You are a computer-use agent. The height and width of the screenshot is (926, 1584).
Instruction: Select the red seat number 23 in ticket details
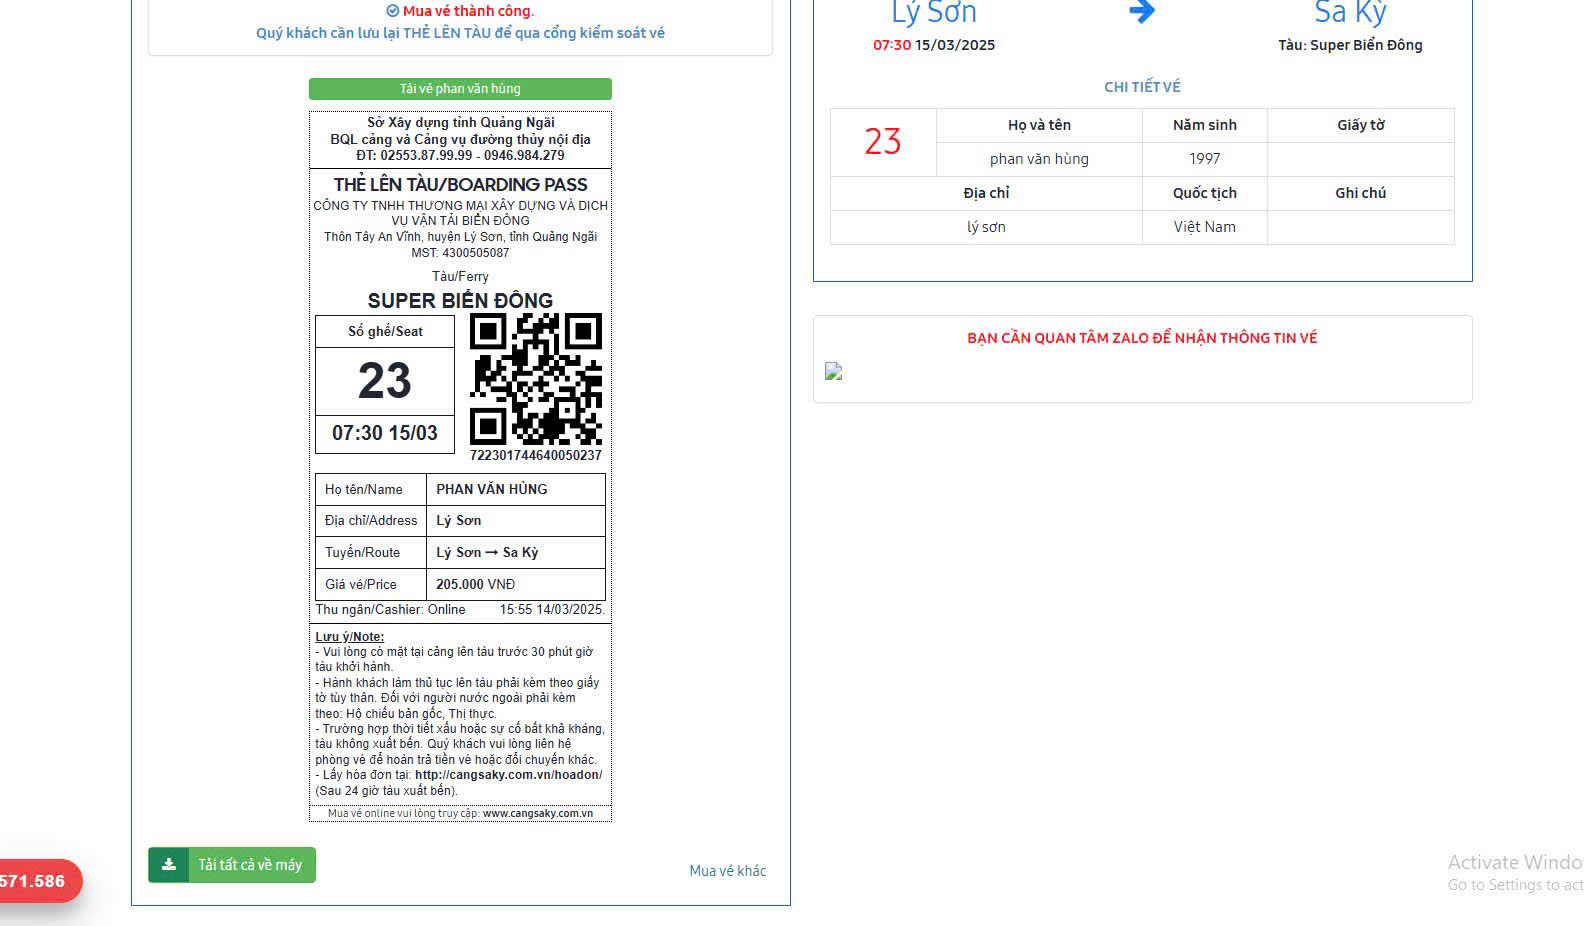tap(882, 142)
